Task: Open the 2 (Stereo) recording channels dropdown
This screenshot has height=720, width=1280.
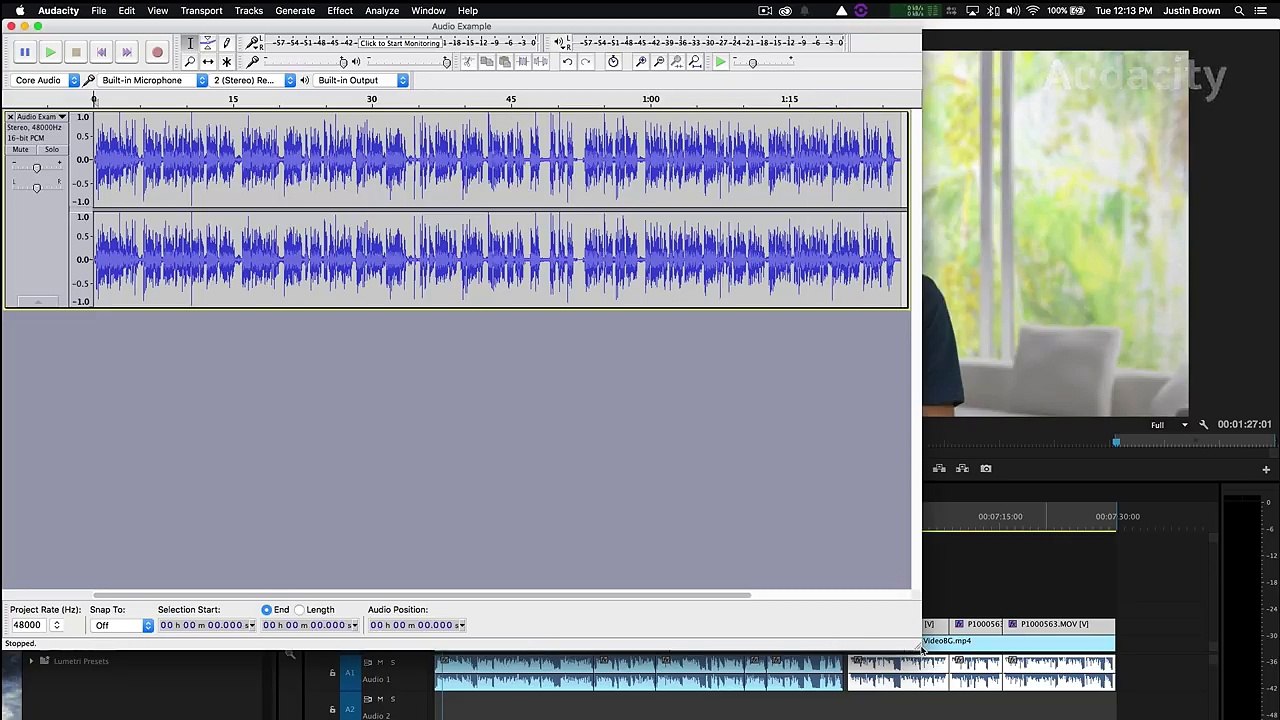Action: point(252,80)
